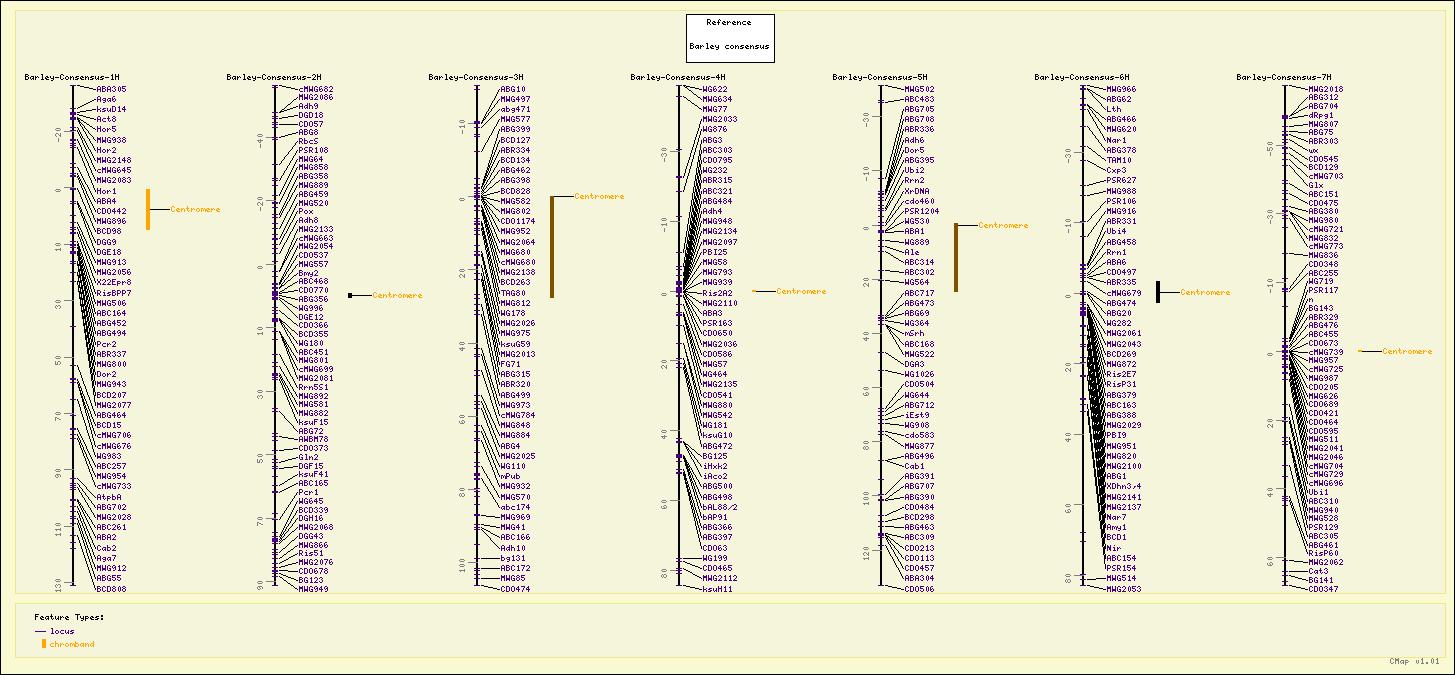Click the orange chromband swatch in legend
Image resolution: width=1455 pixels, height=675 pixels.
coord(43,644)
